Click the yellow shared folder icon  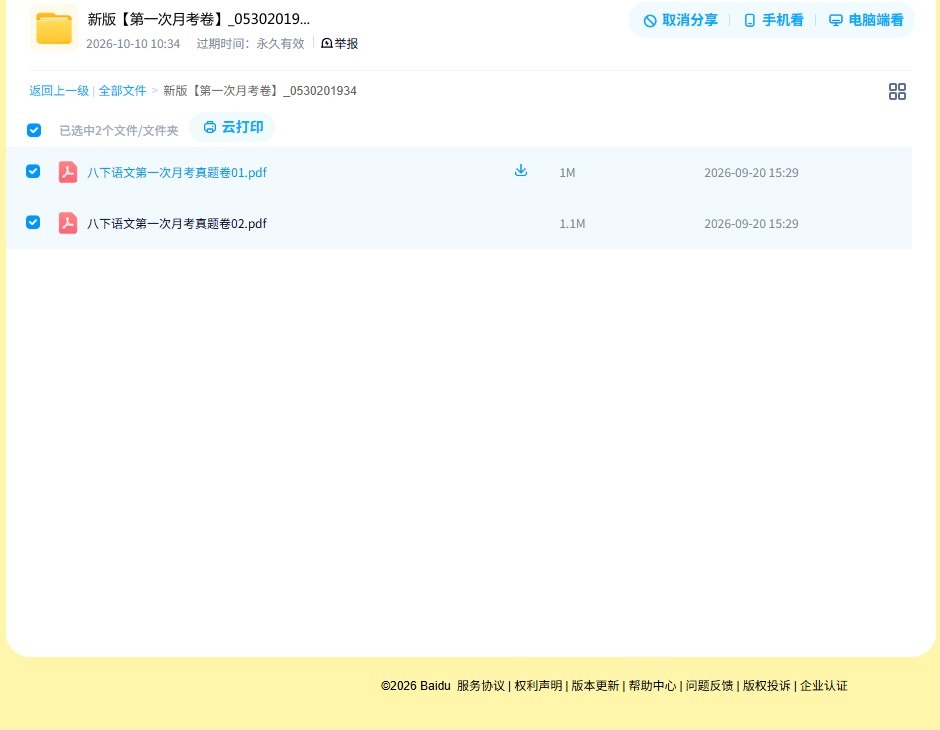tap(54, 28)
